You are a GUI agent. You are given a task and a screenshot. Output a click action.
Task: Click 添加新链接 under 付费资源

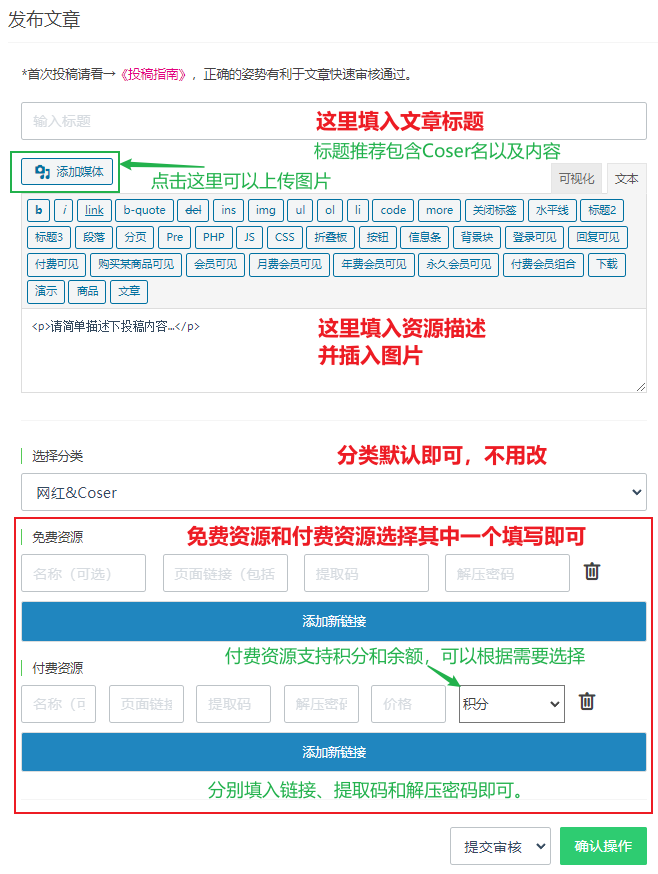pyautogui.click(x=333, y=752)
